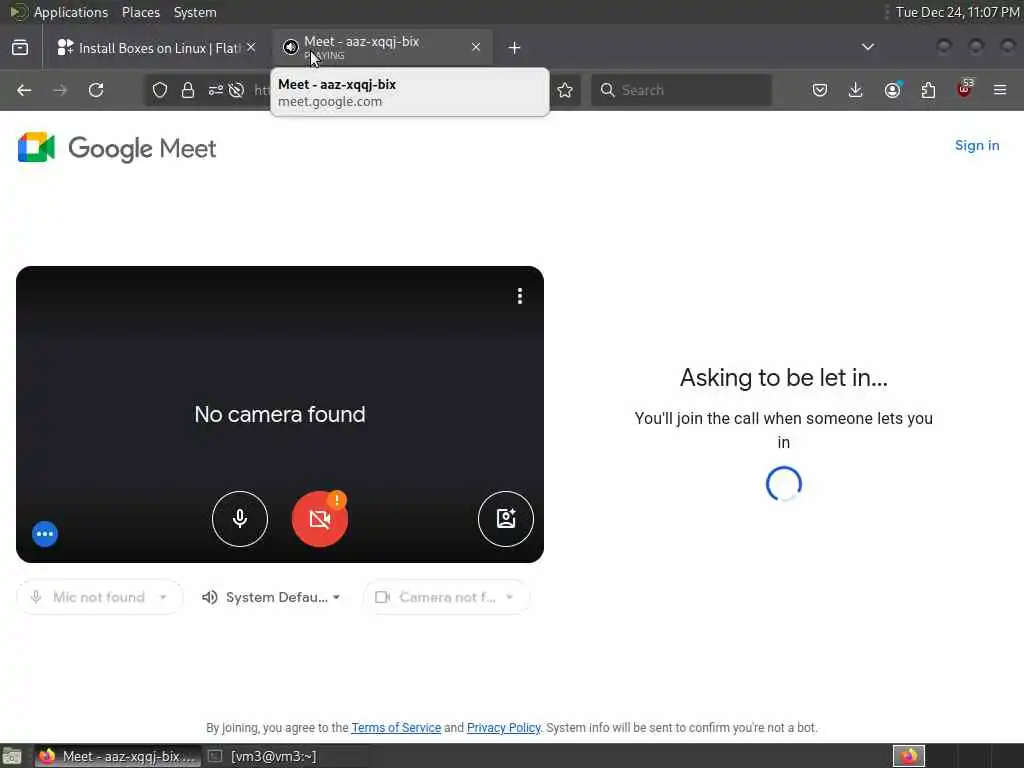Close the Install Boxes on Linux tab

coord(251,47)
